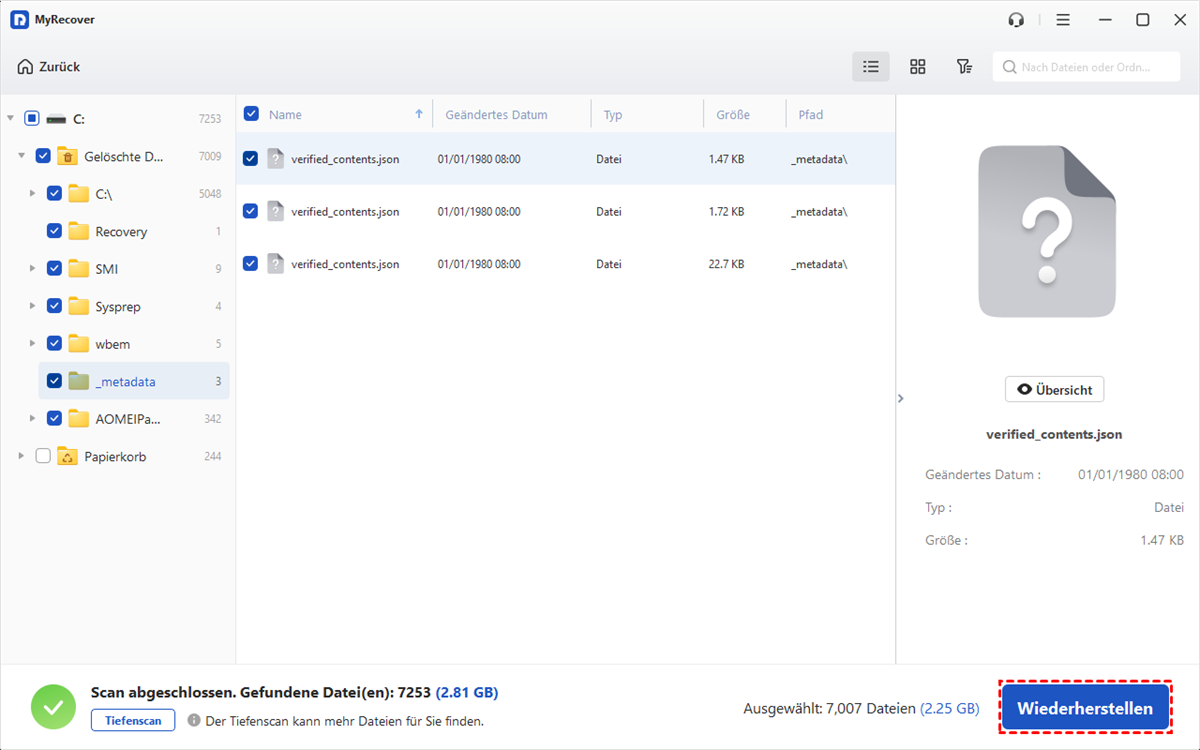
Task: Collapse the preview panel arrow
Action: (x=901, y=398)
